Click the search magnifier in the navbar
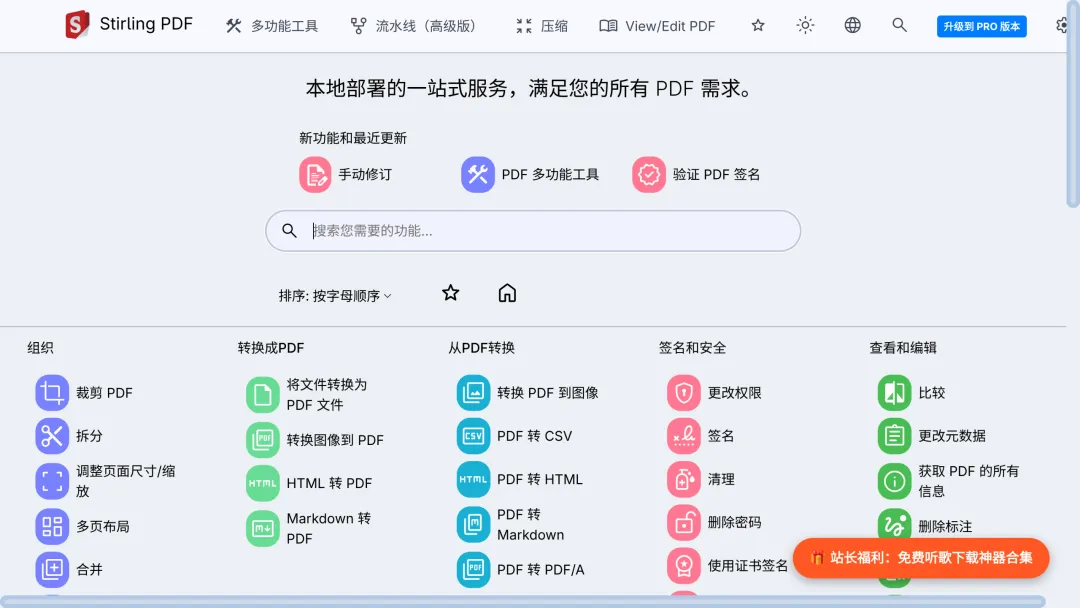This screenshot has height=608, width=1080. coord(900,25)
